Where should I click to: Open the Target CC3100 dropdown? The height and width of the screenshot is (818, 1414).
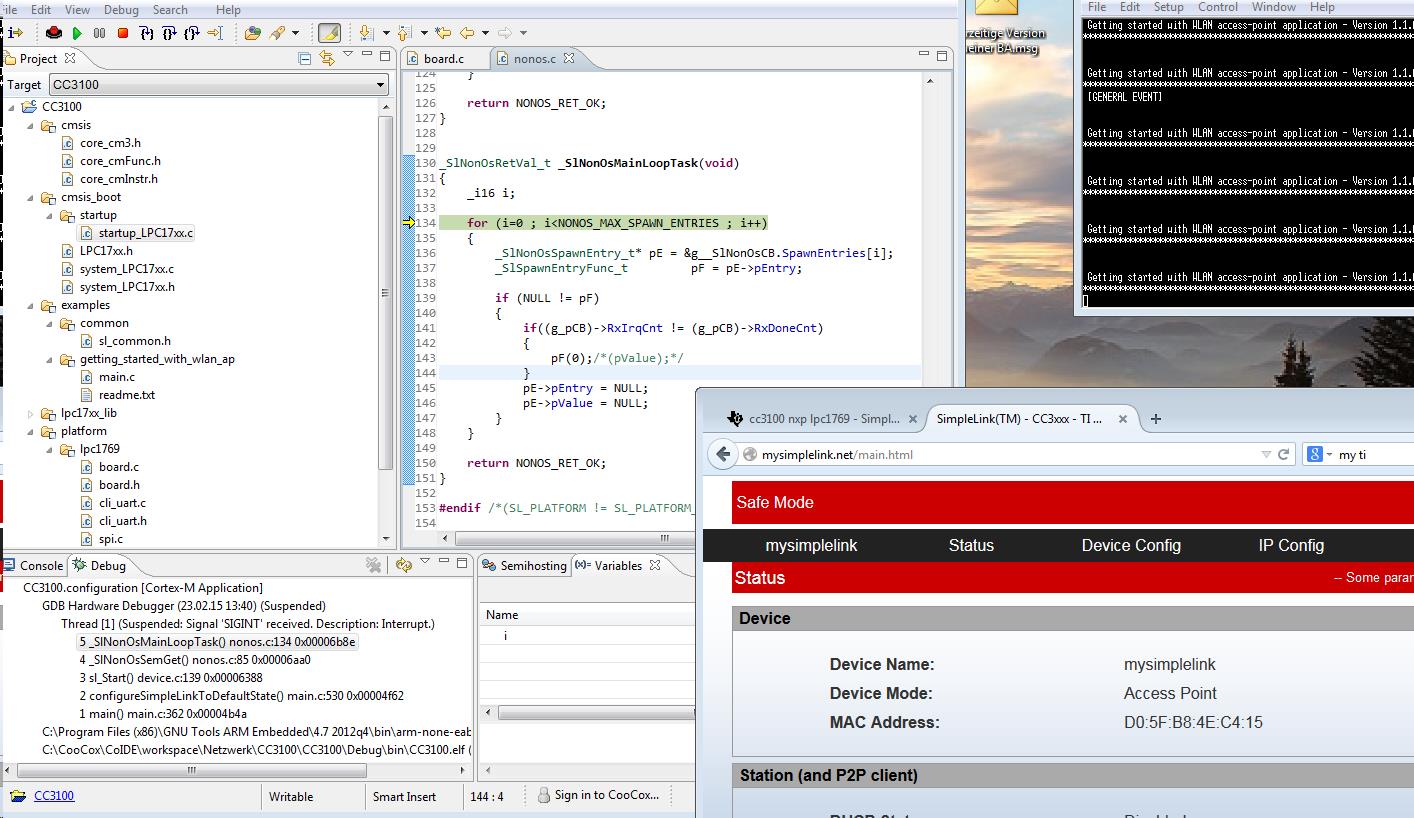coord(380,85)
